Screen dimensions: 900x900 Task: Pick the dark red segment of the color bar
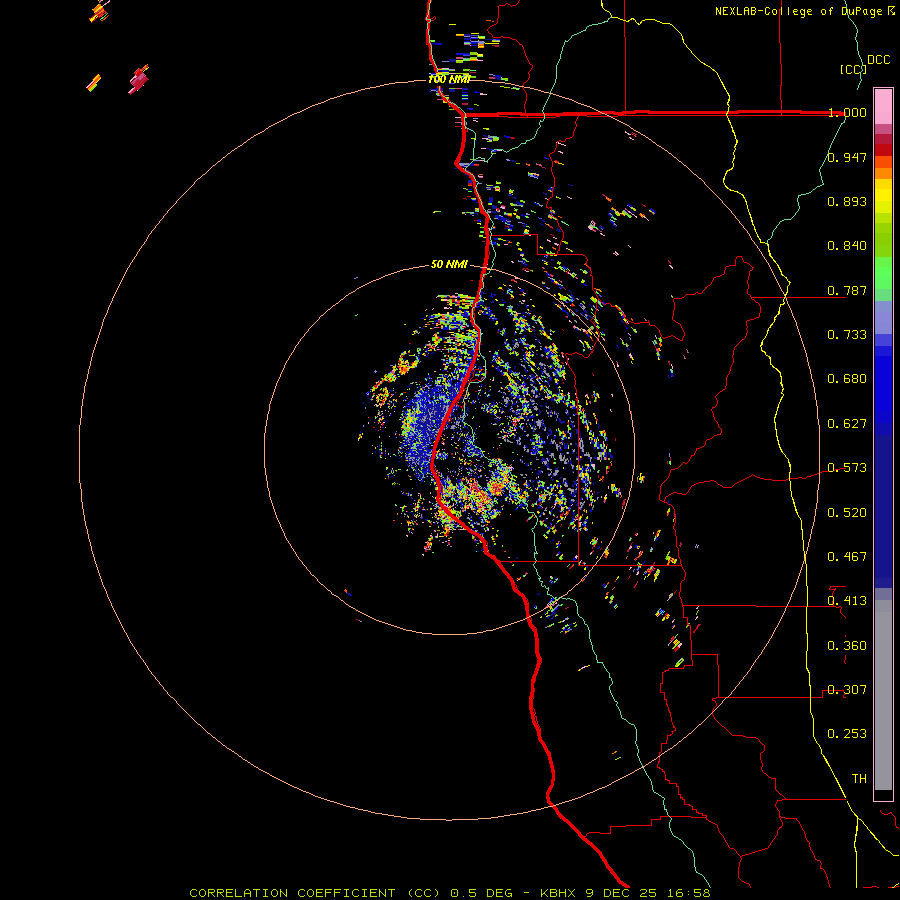pos(883,144)
